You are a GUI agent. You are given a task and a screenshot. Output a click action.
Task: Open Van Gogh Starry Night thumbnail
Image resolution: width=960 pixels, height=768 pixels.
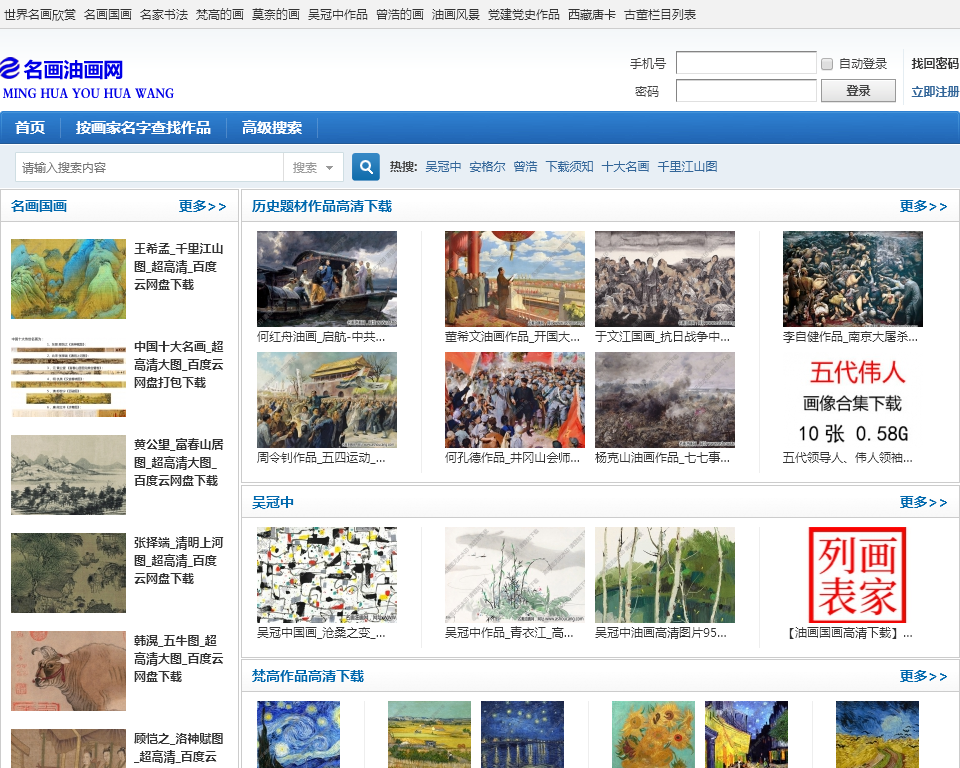(x=299, y=734)
